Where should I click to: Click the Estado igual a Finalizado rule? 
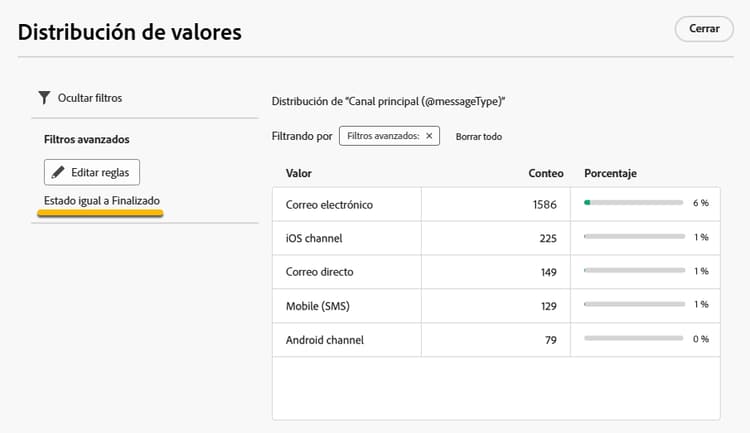102,201
